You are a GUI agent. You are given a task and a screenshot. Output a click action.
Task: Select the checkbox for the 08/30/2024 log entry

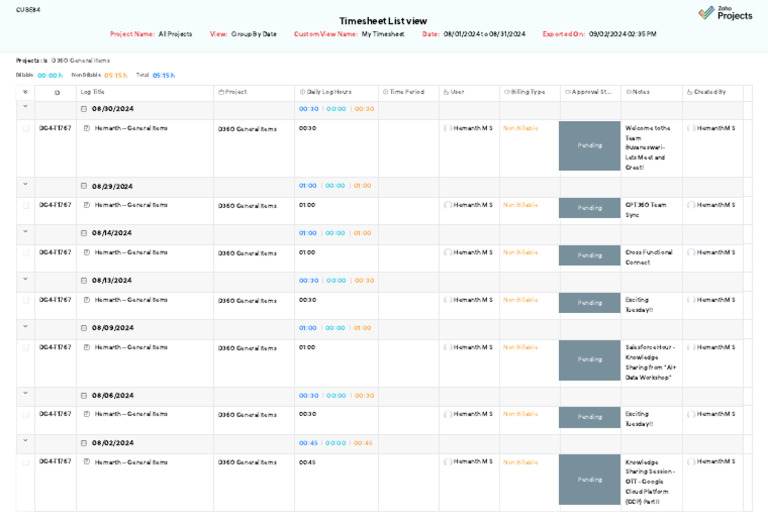click(x=25, y=128)
